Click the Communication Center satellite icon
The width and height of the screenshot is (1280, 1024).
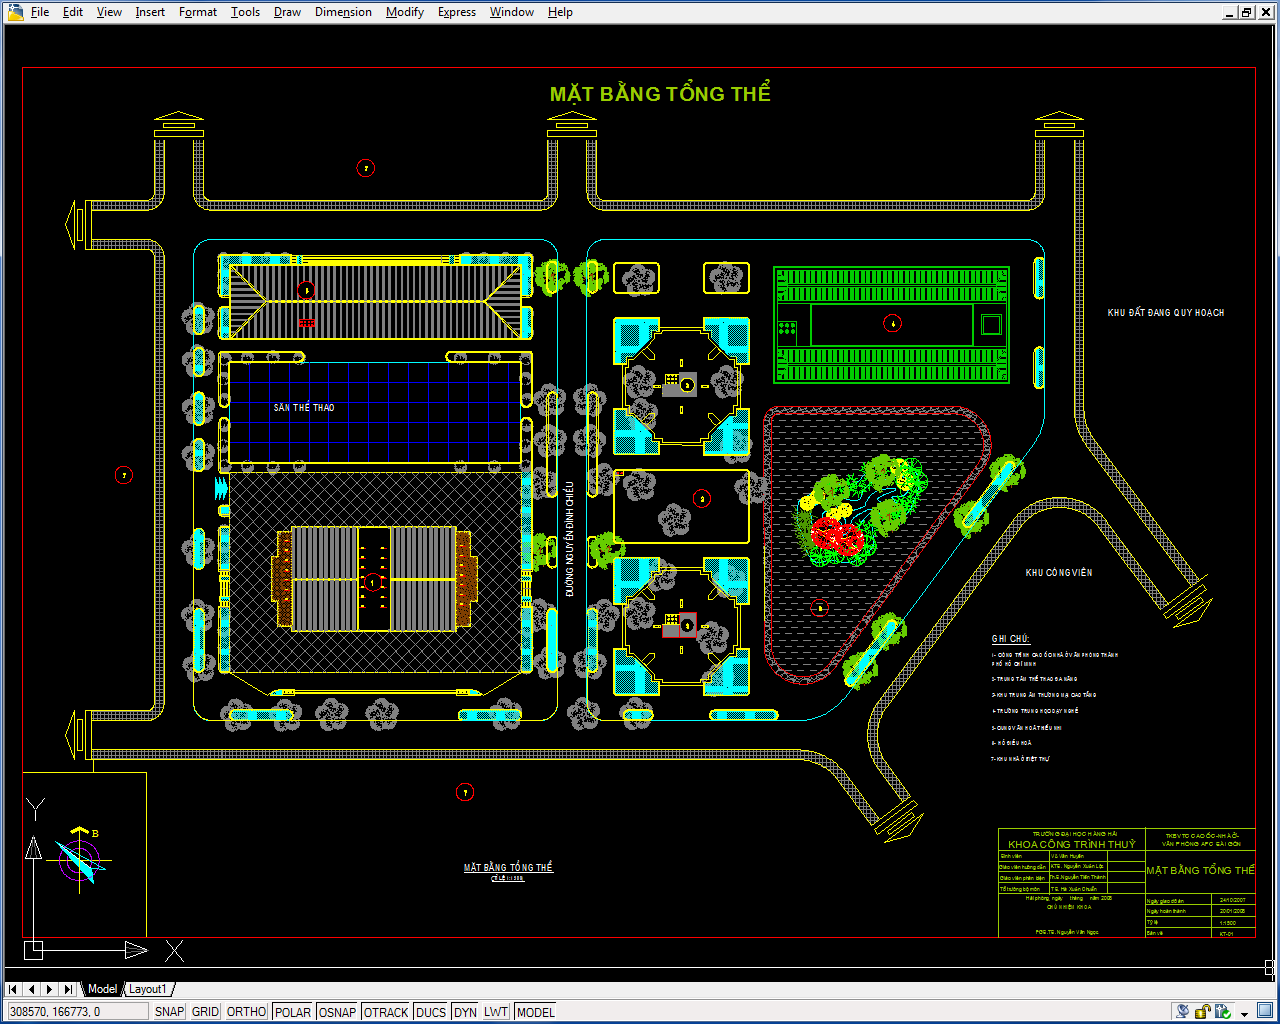pos(1183,1012)
